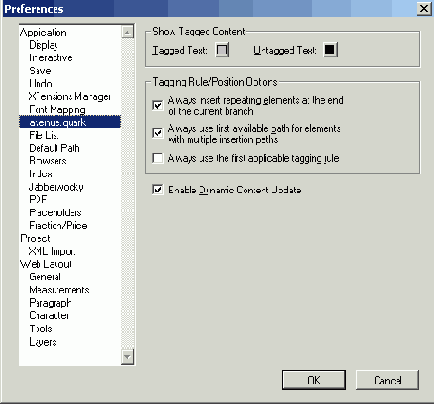Select Font Mapping in the list
Image resolution: width=434 pixels, height=404 pixels.
tap(57, 109)
